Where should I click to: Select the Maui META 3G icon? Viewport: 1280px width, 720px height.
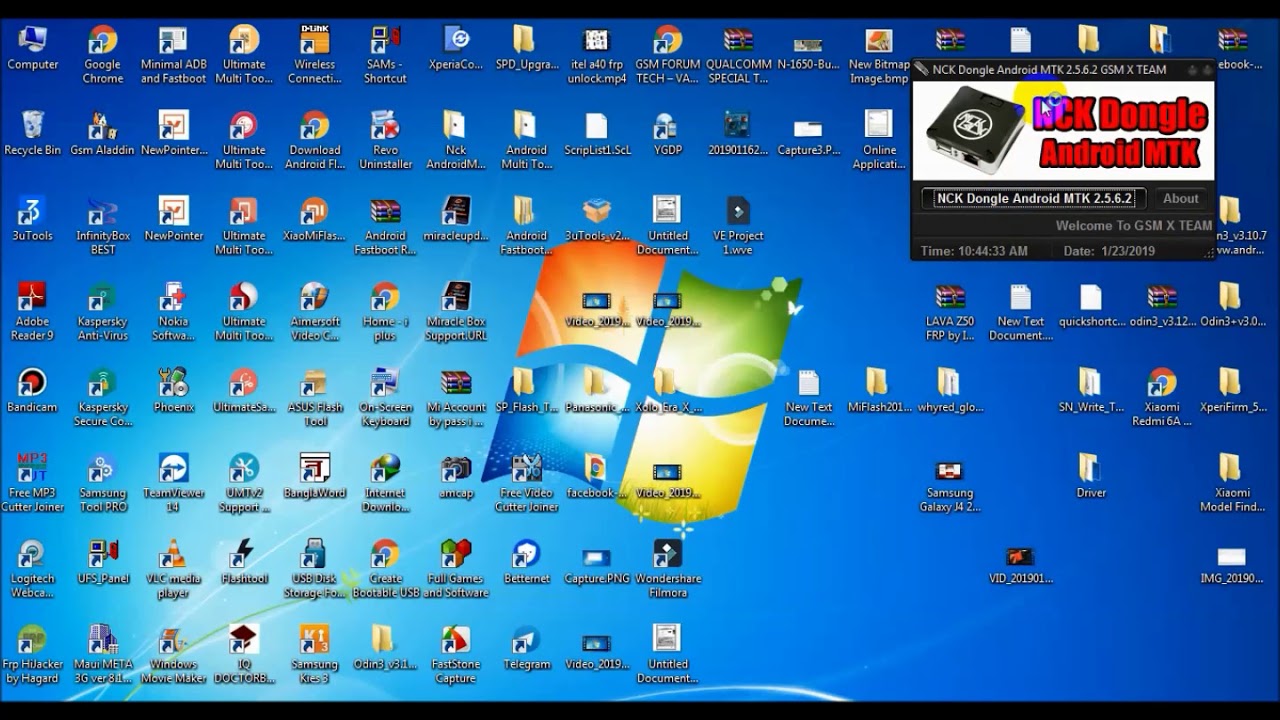click(103, 655)
